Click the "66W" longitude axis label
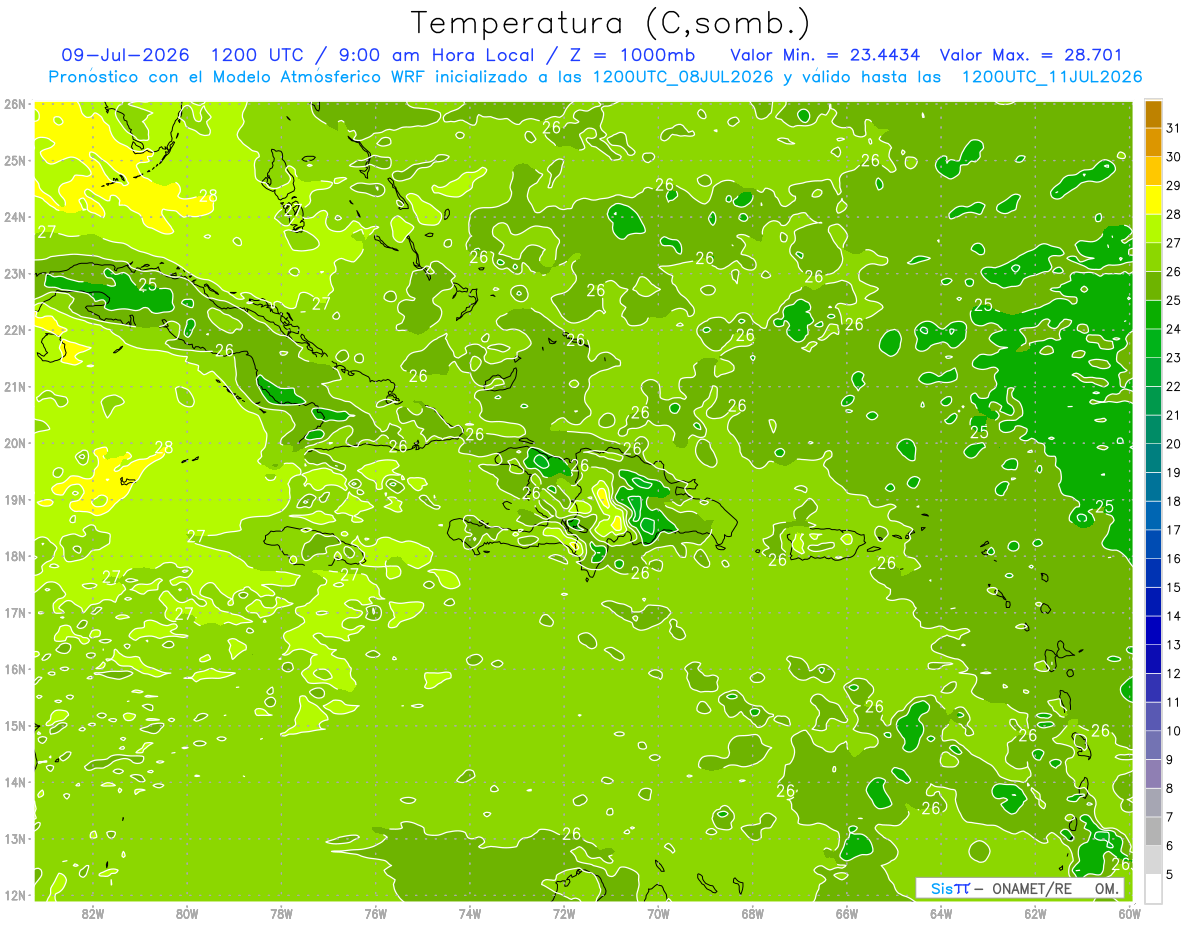 point(847,914)
